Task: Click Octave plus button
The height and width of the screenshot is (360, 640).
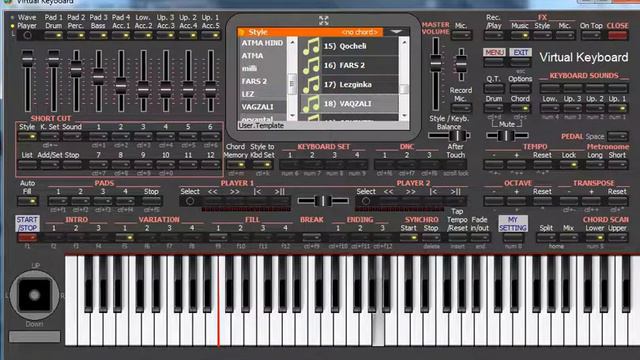Action: tap(516, 201)
